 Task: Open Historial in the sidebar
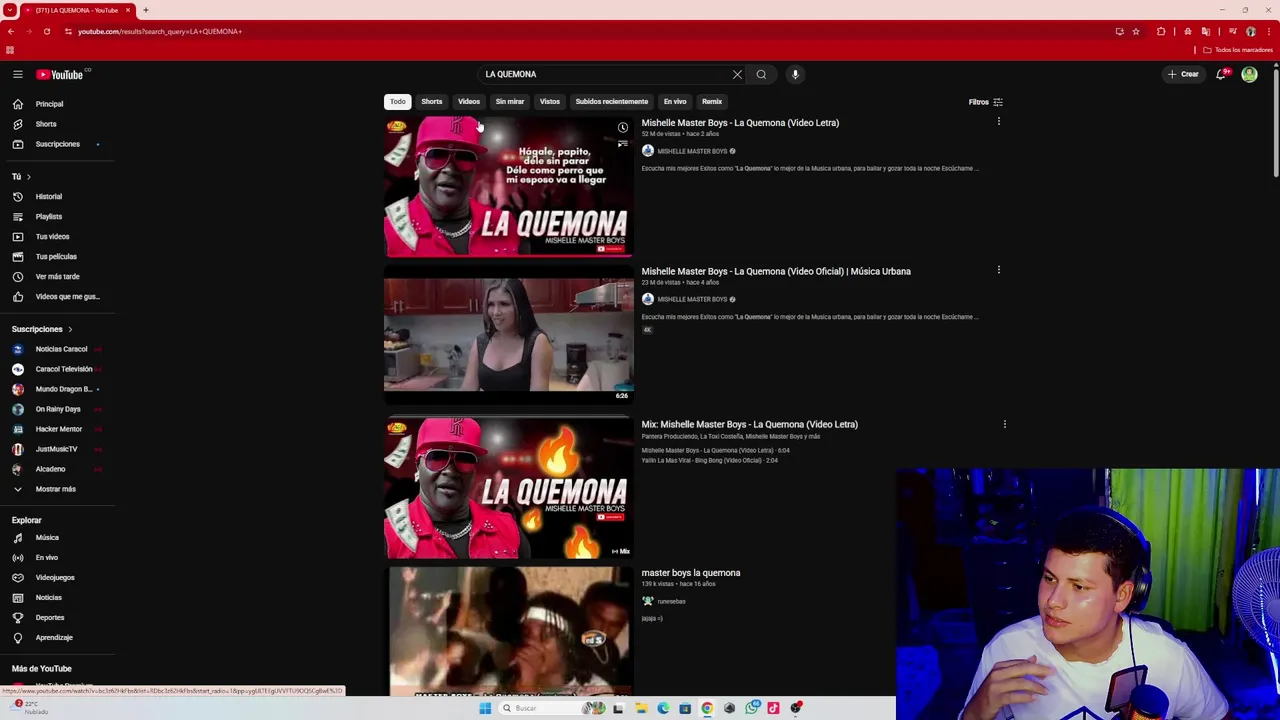(x=58, y=196)
